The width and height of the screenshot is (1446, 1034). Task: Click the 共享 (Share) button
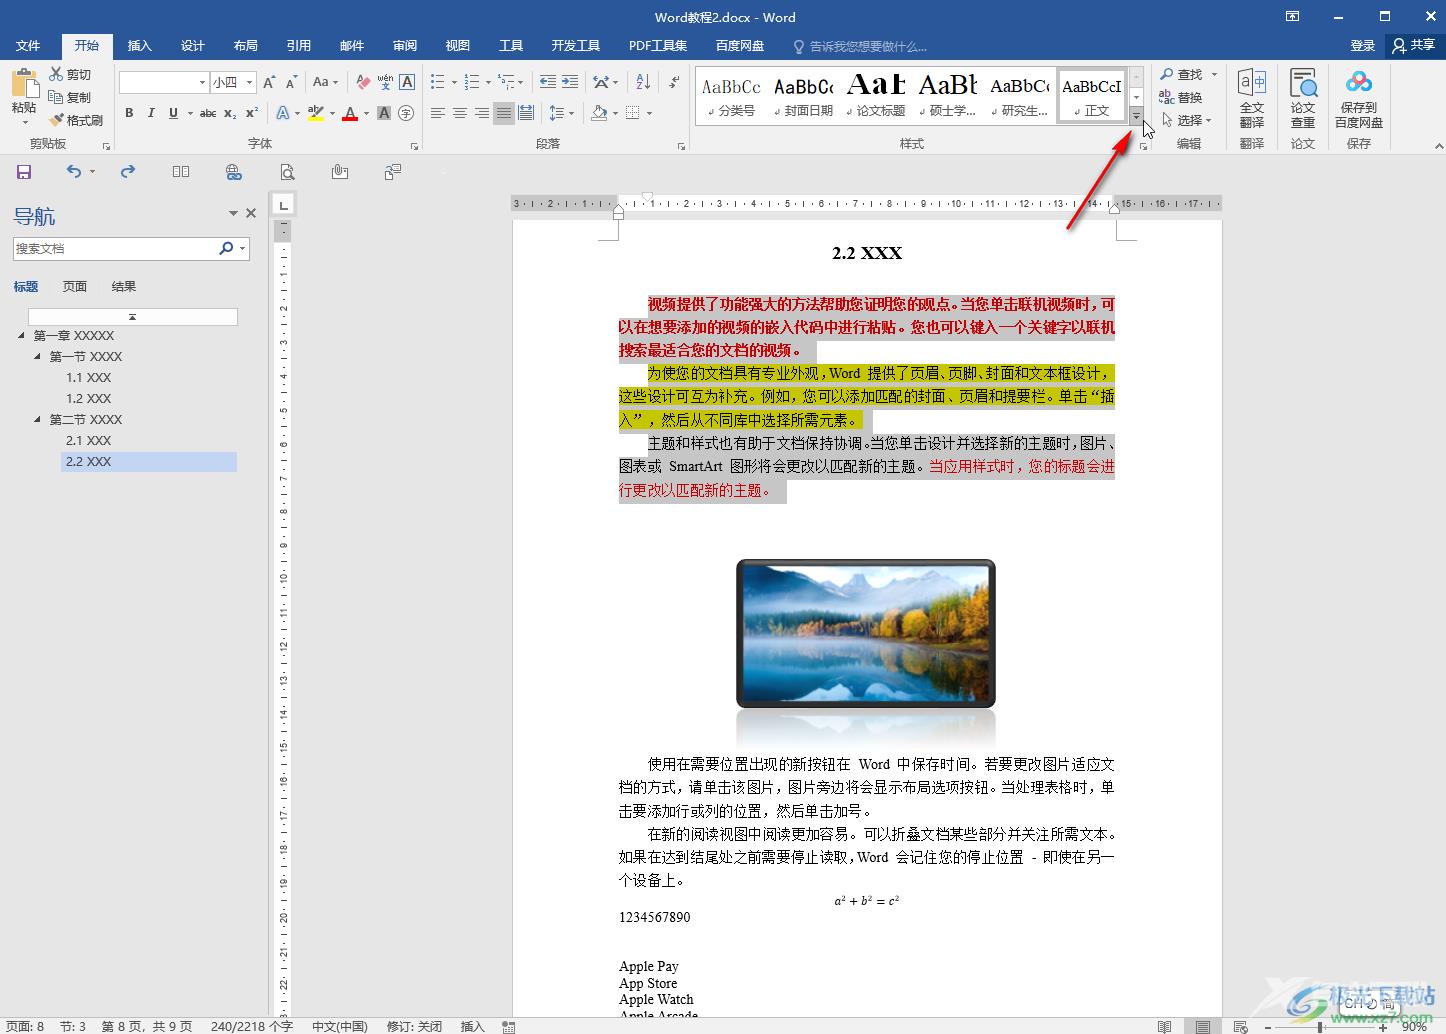point(1414,45)
